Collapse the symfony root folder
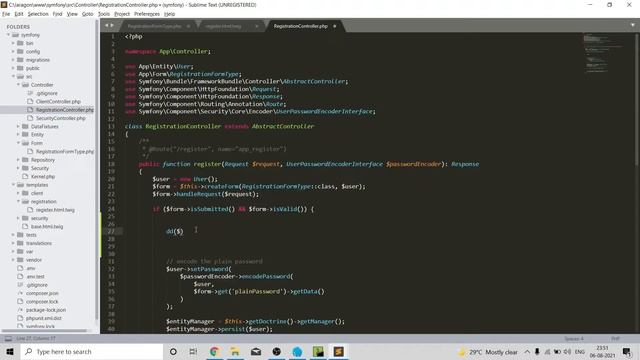The width and height of the screenshot is (640, 360). 9,35
